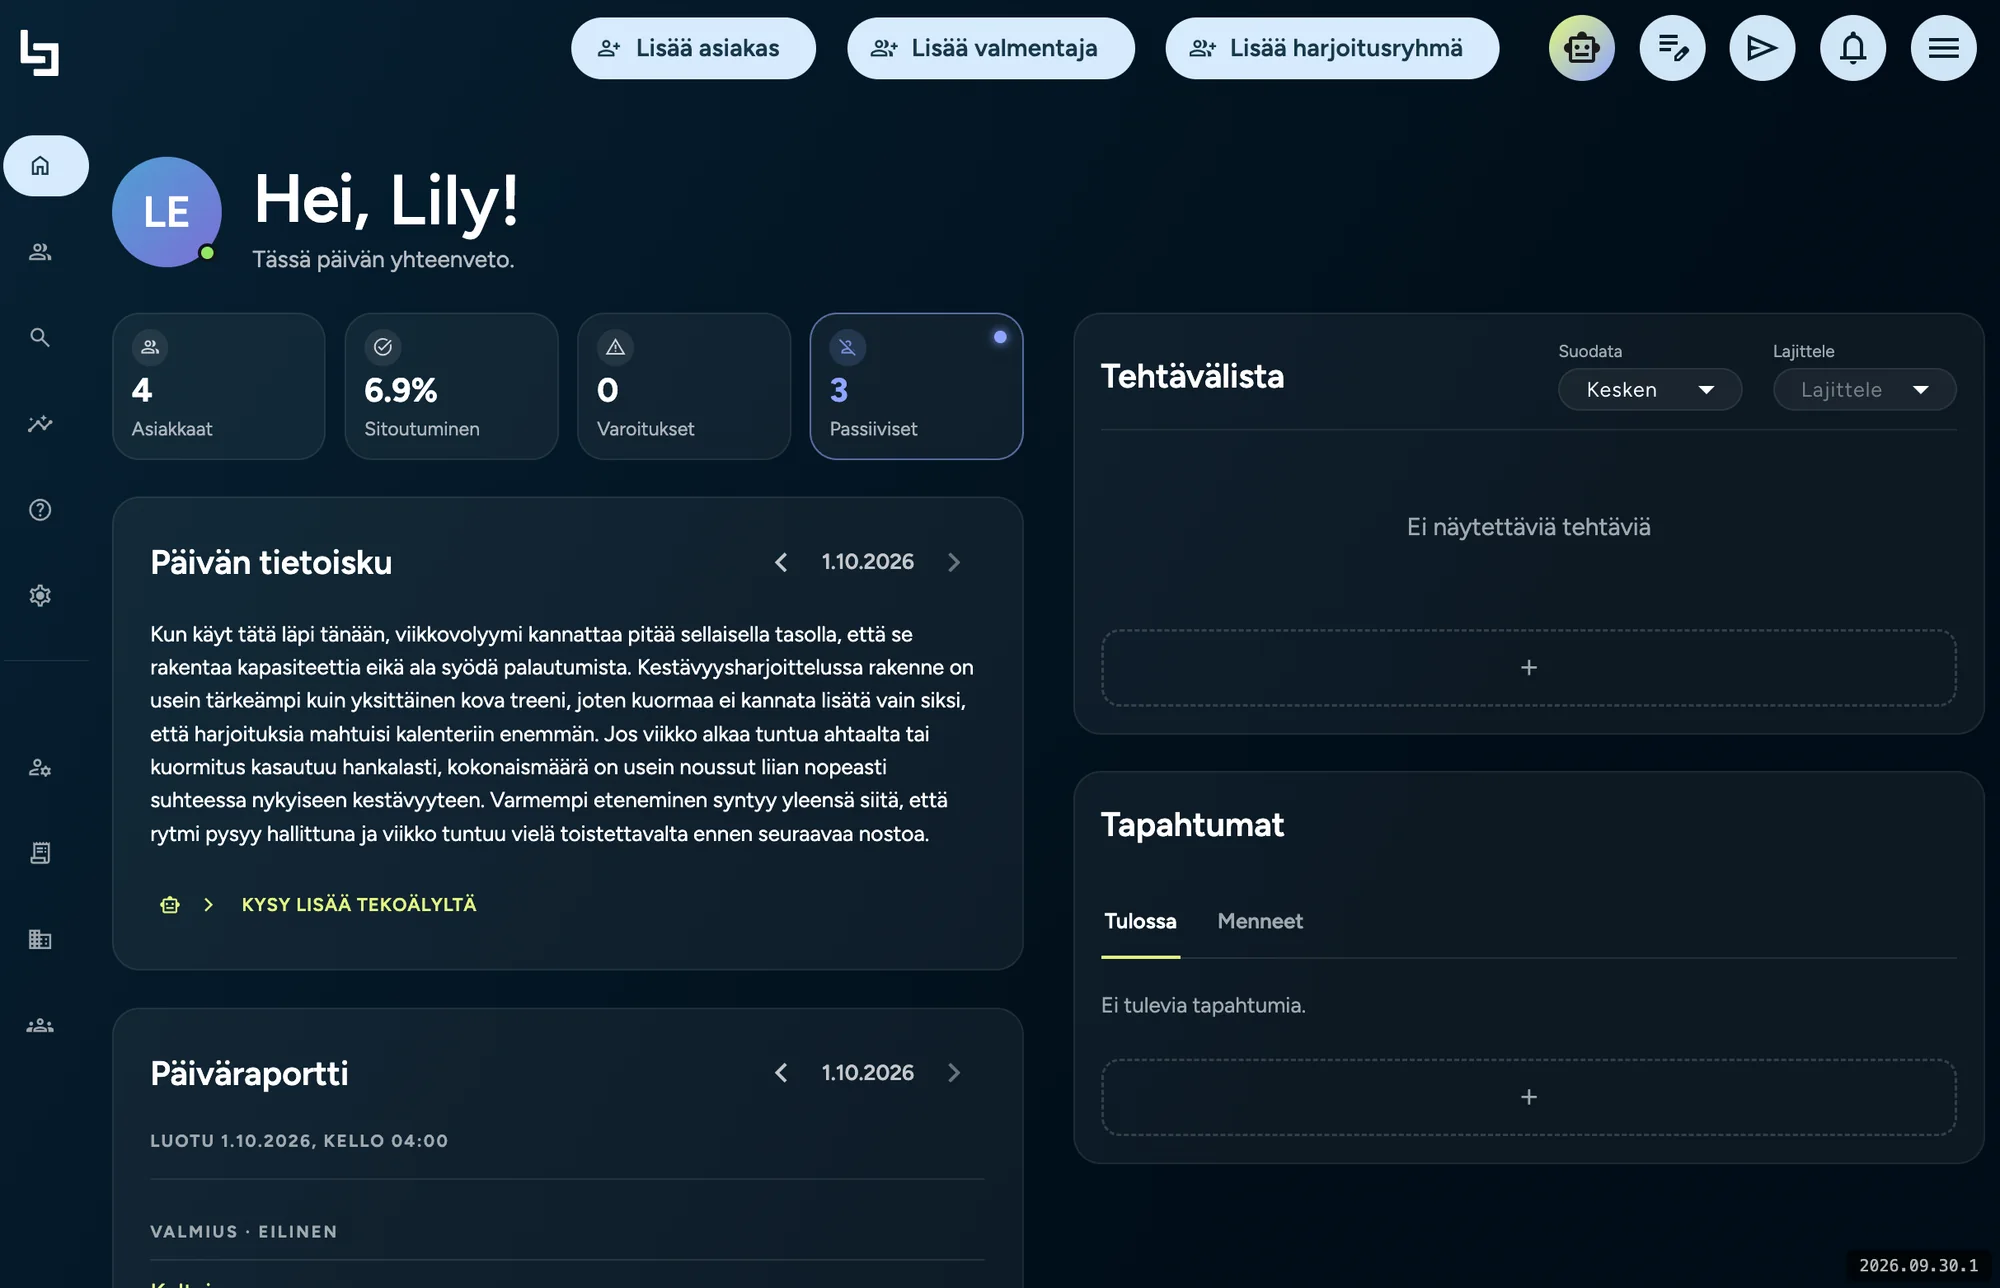
Task: Select the Varoitukset stat card
Action: pyautogui.click(x=684, y=386)
